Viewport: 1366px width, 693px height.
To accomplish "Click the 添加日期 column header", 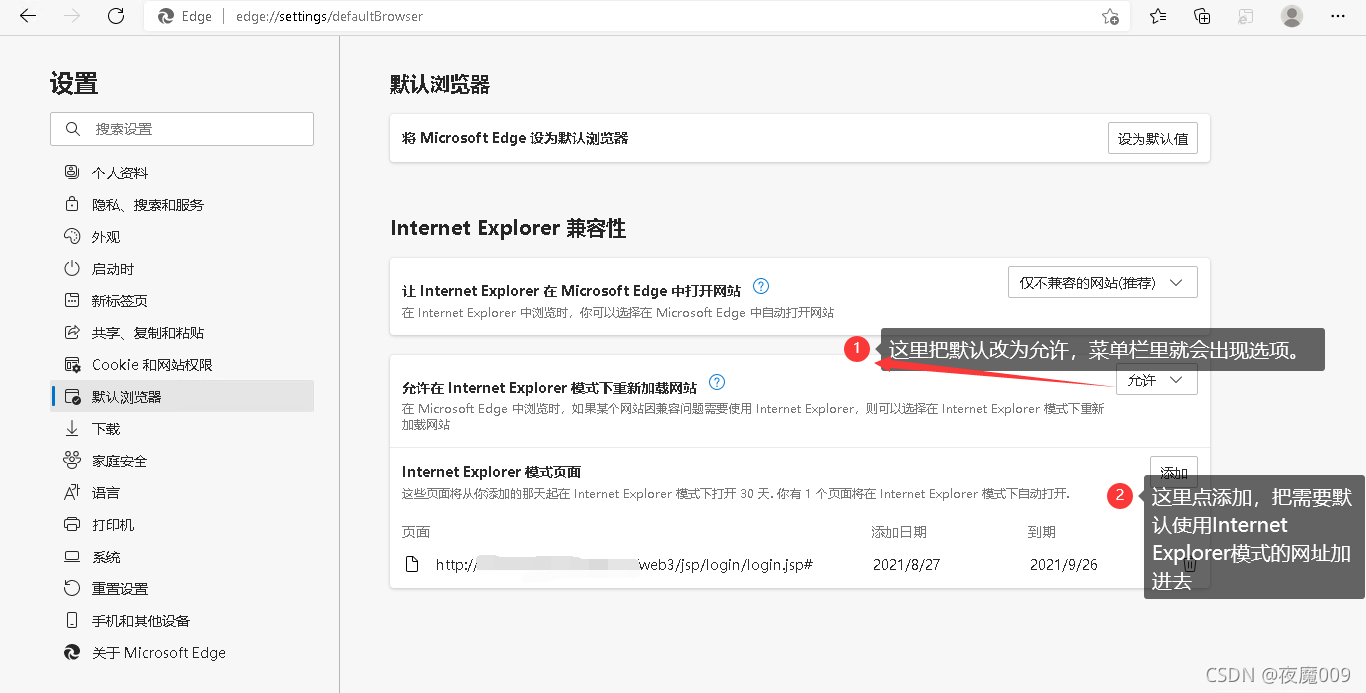I will [899, 532].
